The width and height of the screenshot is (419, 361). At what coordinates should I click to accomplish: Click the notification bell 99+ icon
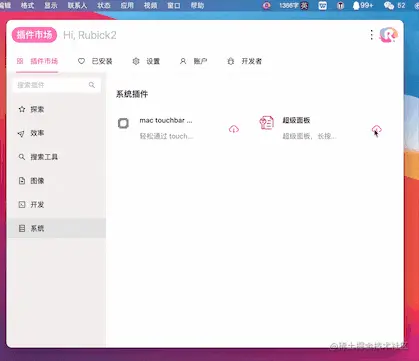[363, 5]
